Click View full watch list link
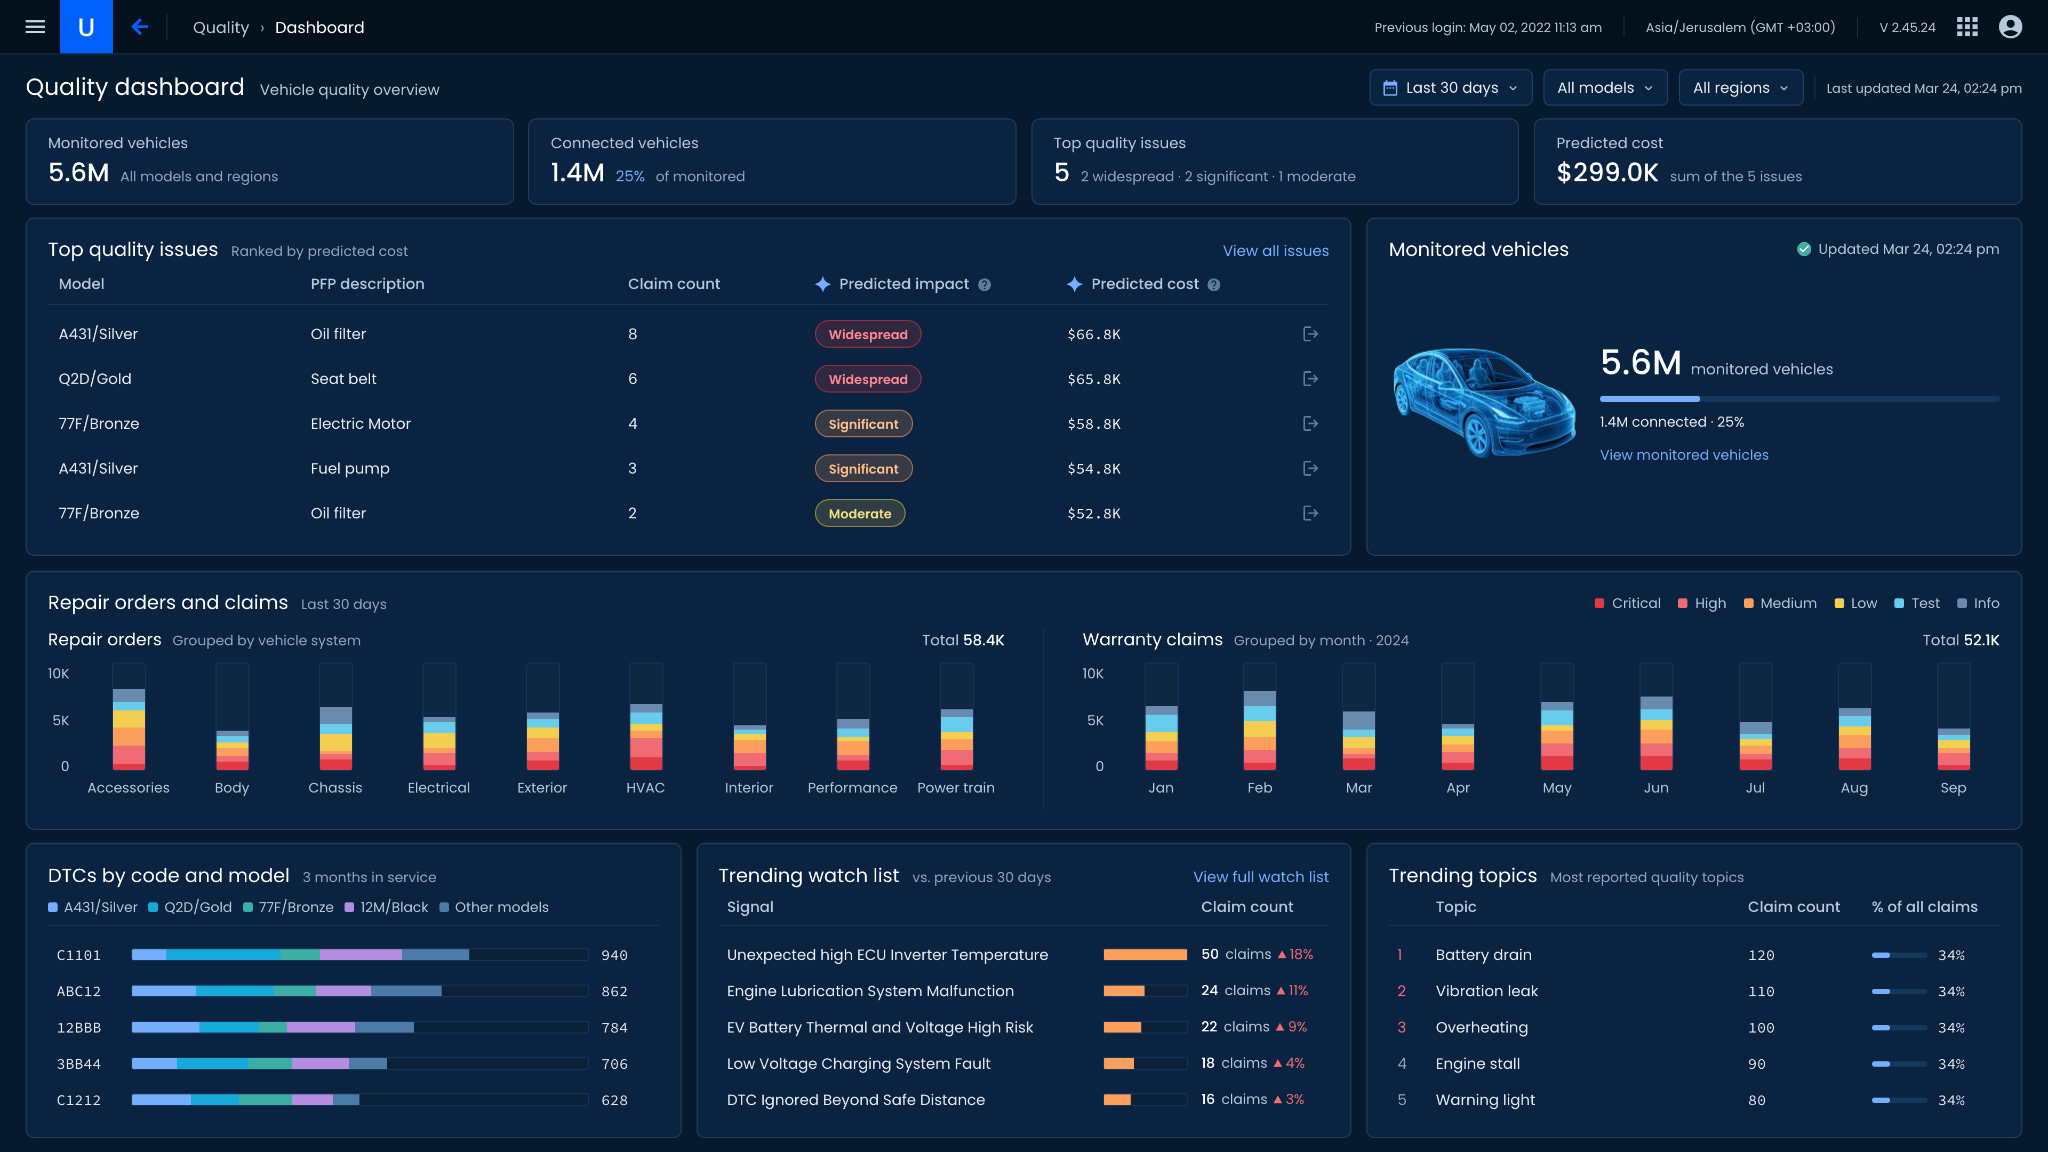The height and width of the screenshot is (1152, 2048). coord(1261,877)
